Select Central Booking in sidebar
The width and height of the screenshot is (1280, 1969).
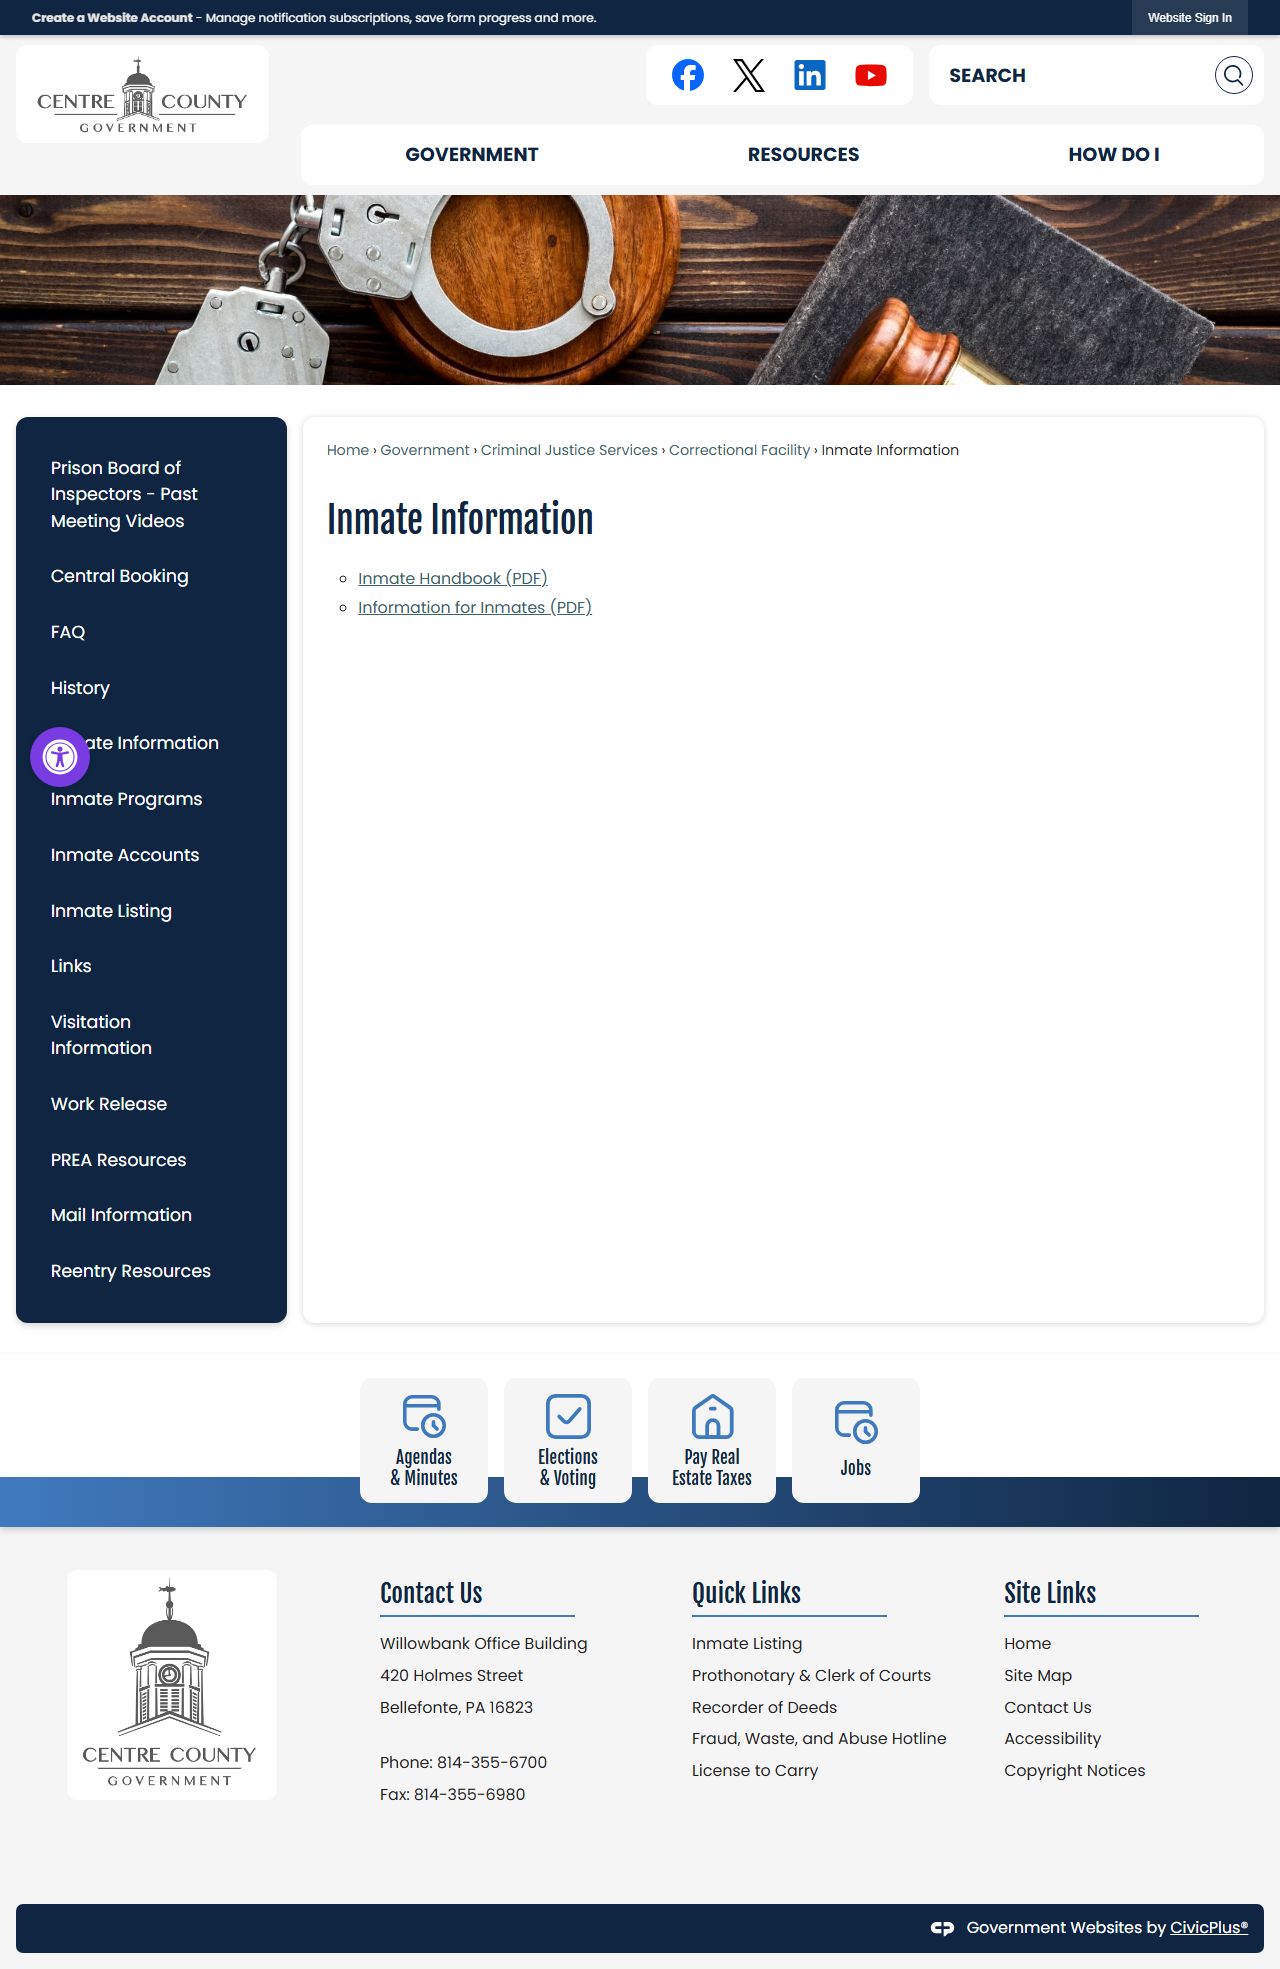click(119, 576)
